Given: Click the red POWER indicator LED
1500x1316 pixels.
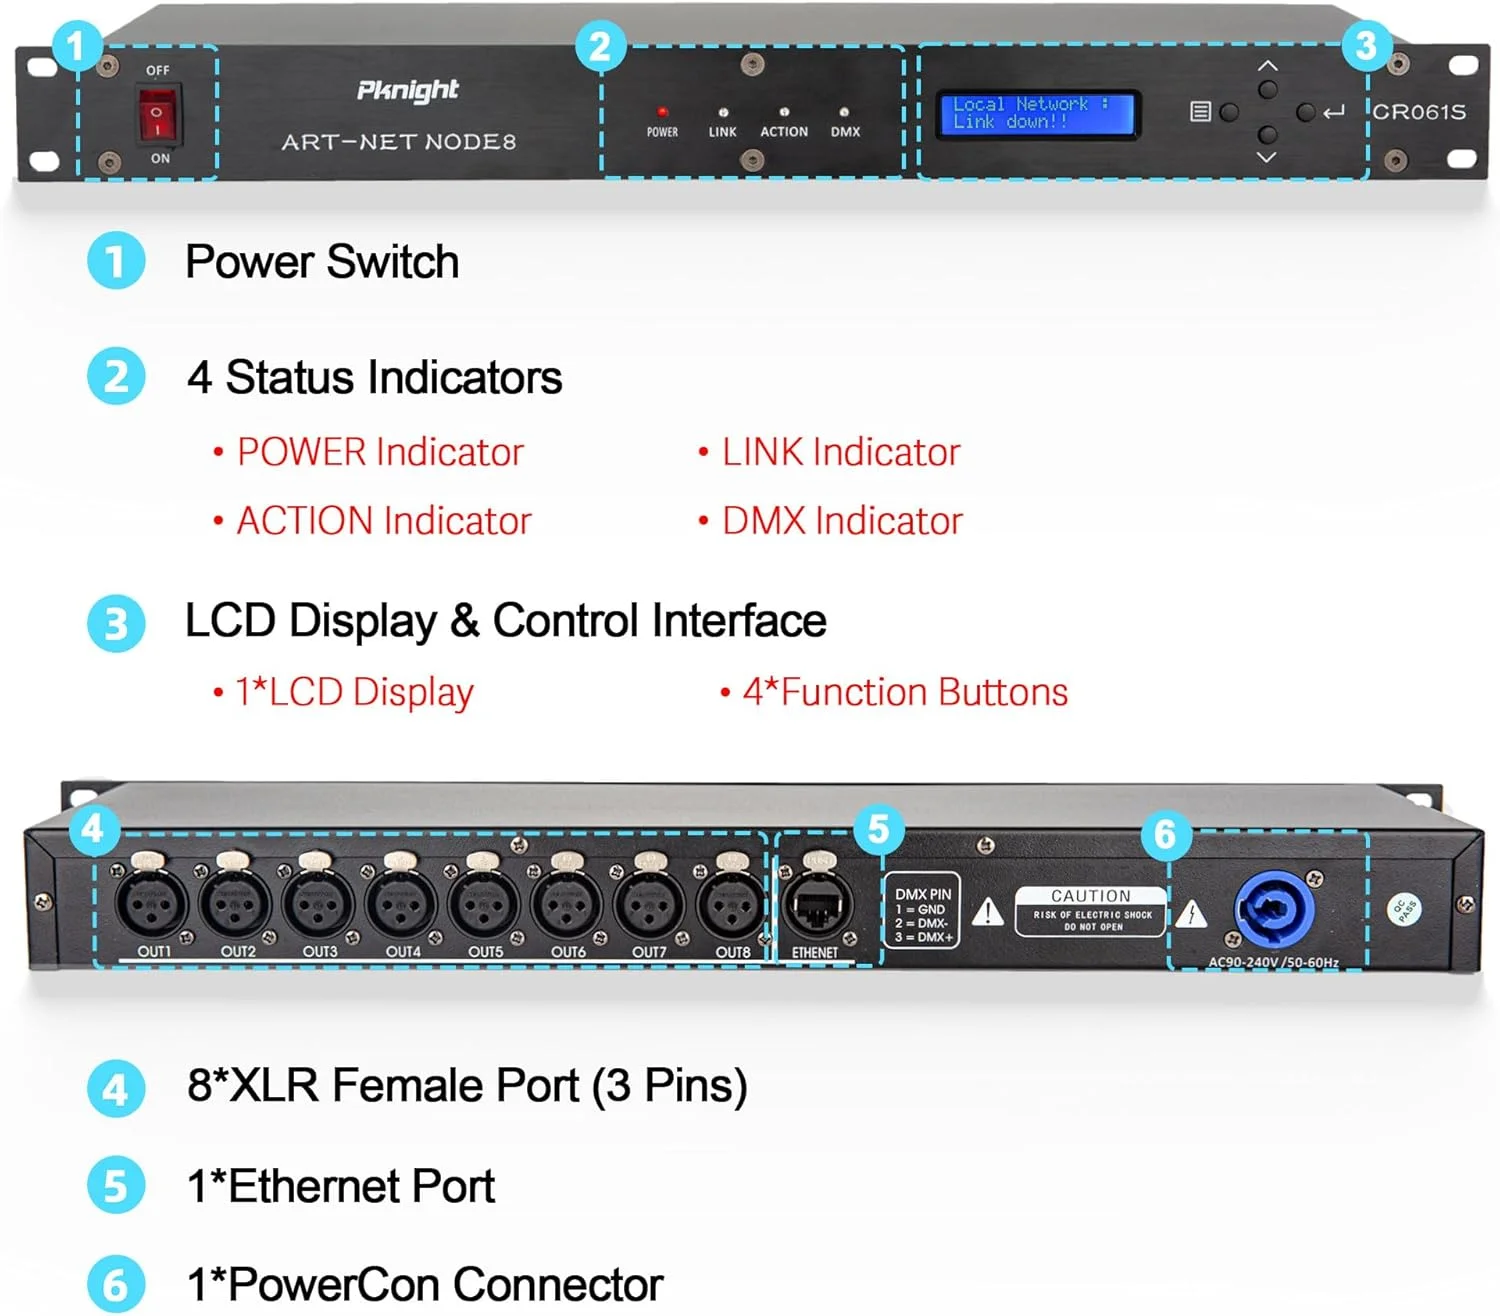Looking at the screenshot, I should pos(662,112).
